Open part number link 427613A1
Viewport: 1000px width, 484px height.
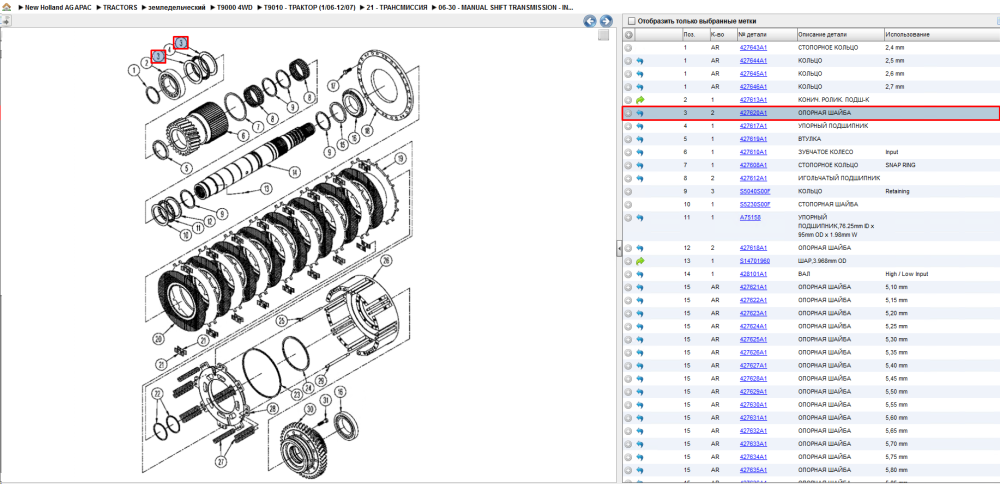pos(753,100)
